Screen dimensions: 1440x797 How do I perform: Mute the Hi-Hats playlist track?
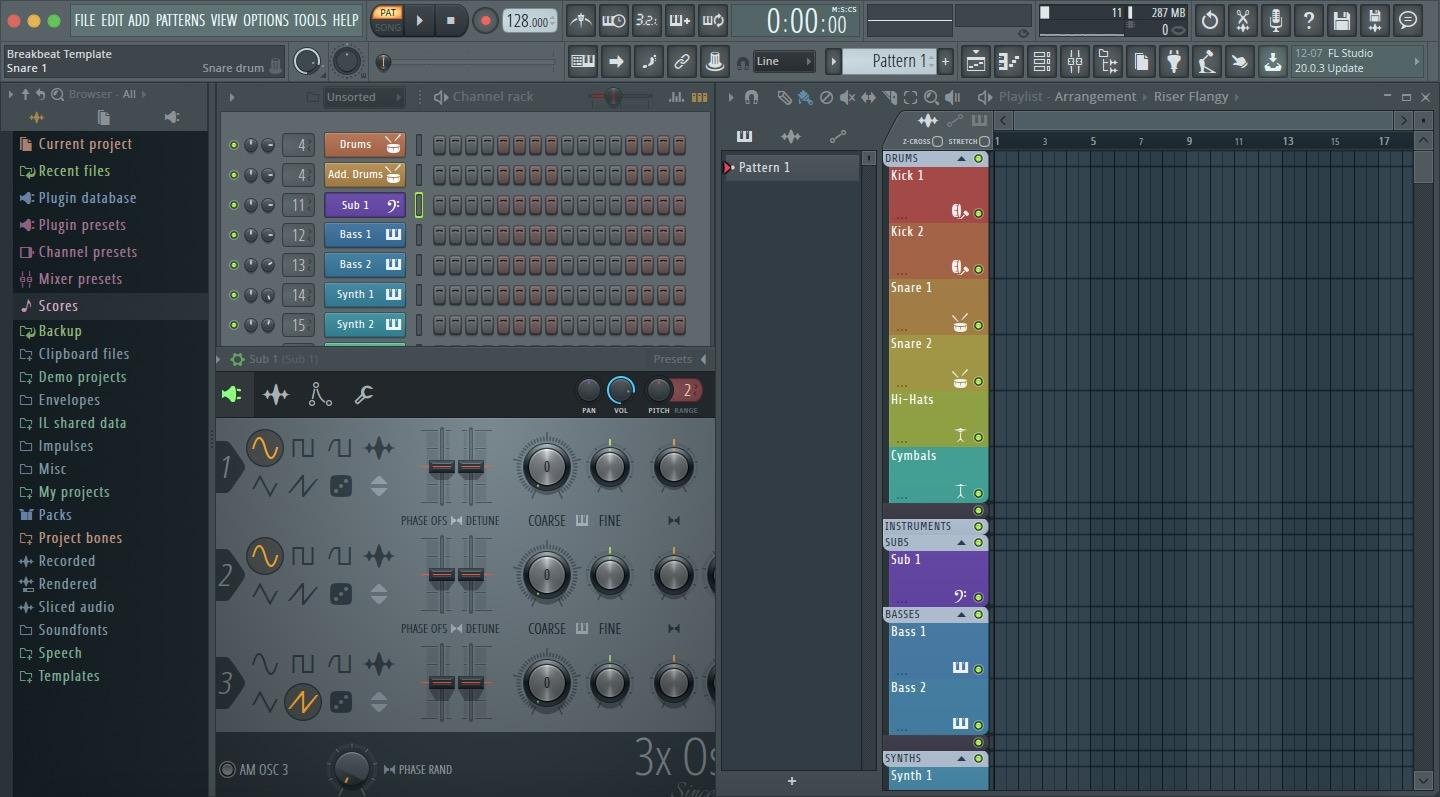[x=979, y=437]
